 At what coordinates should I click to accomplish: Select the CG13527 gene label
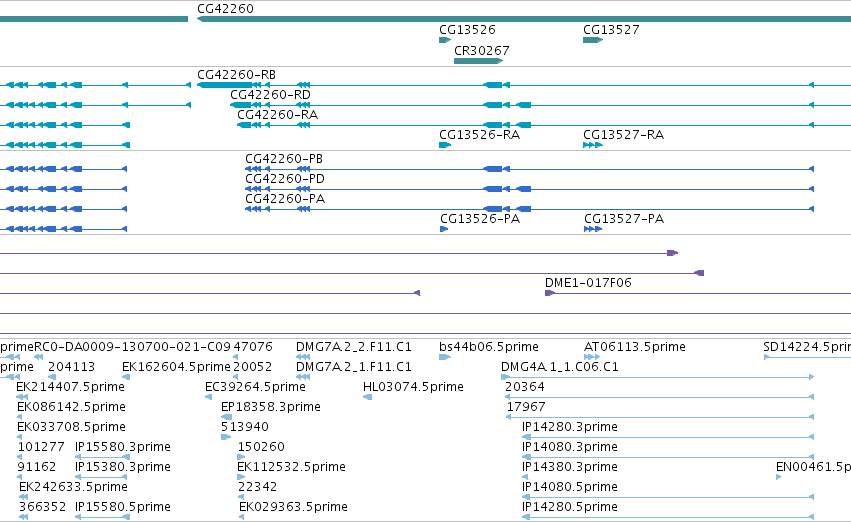[611, 30]
